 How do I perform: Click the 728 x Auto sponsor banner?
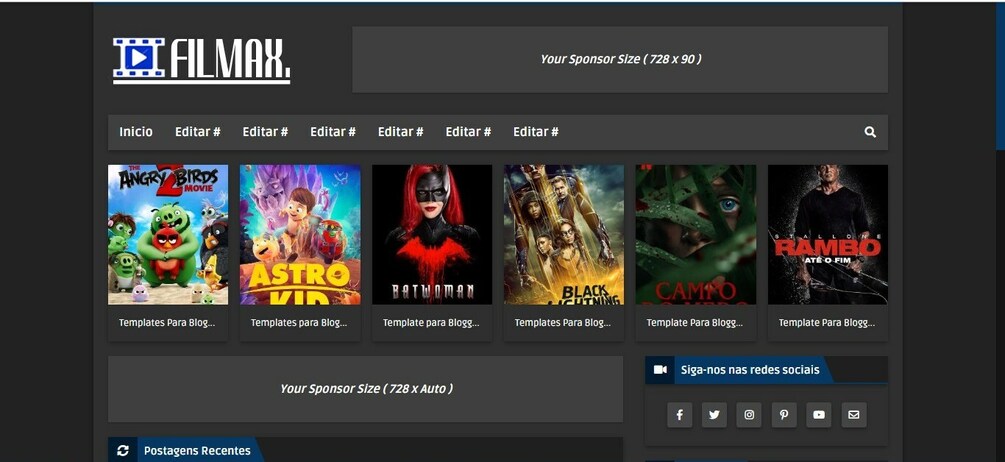click(365, 389)
